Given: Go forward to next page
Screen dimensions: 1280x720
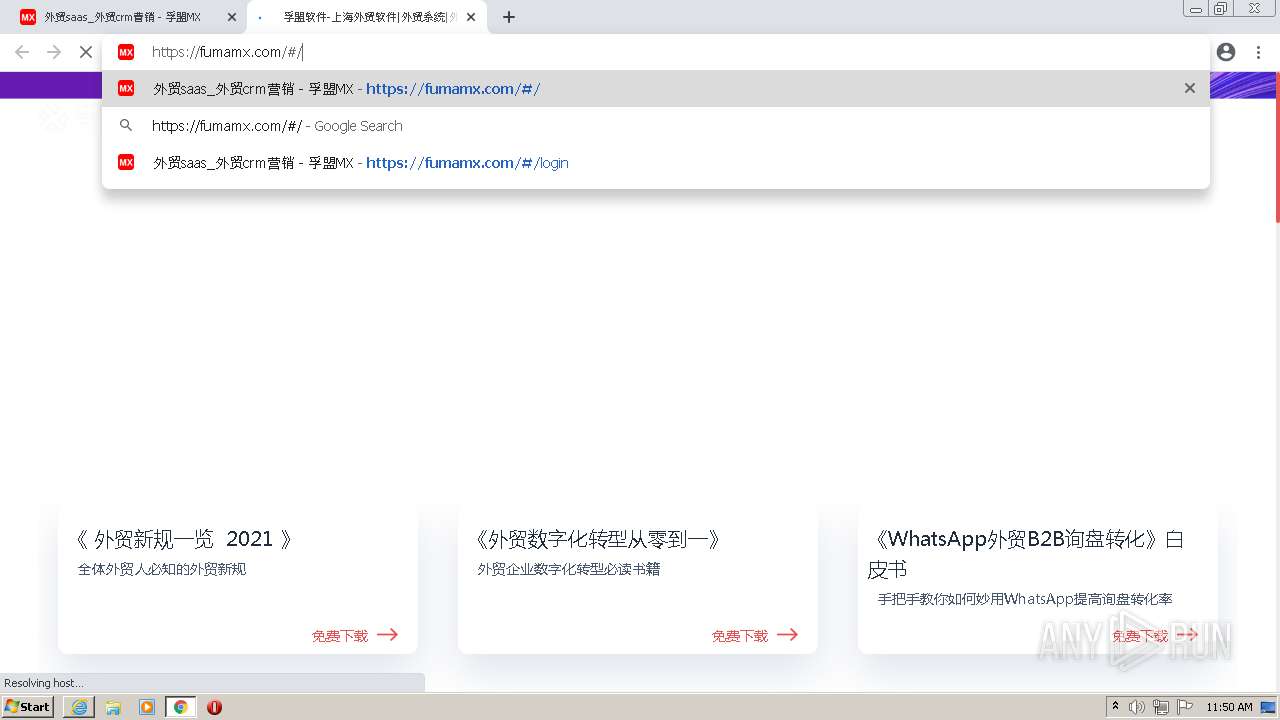Looking at the screenshot, I should [x=54, y=52].
